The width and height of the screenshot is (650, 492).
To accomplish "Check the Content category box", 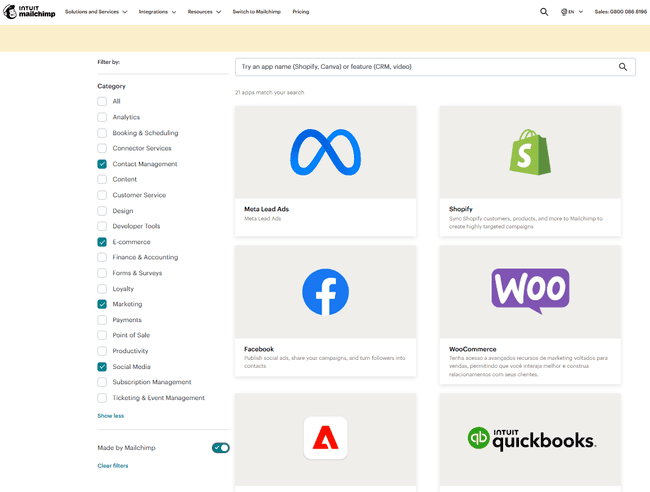I will pos(102,179).
